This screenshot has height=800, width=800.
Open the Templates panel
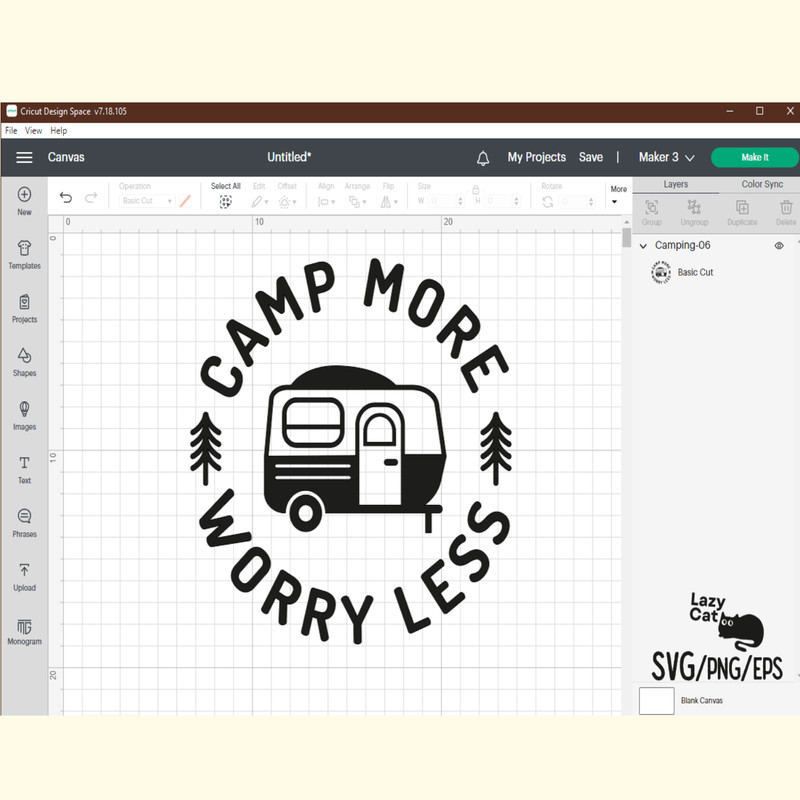[24, 249]
